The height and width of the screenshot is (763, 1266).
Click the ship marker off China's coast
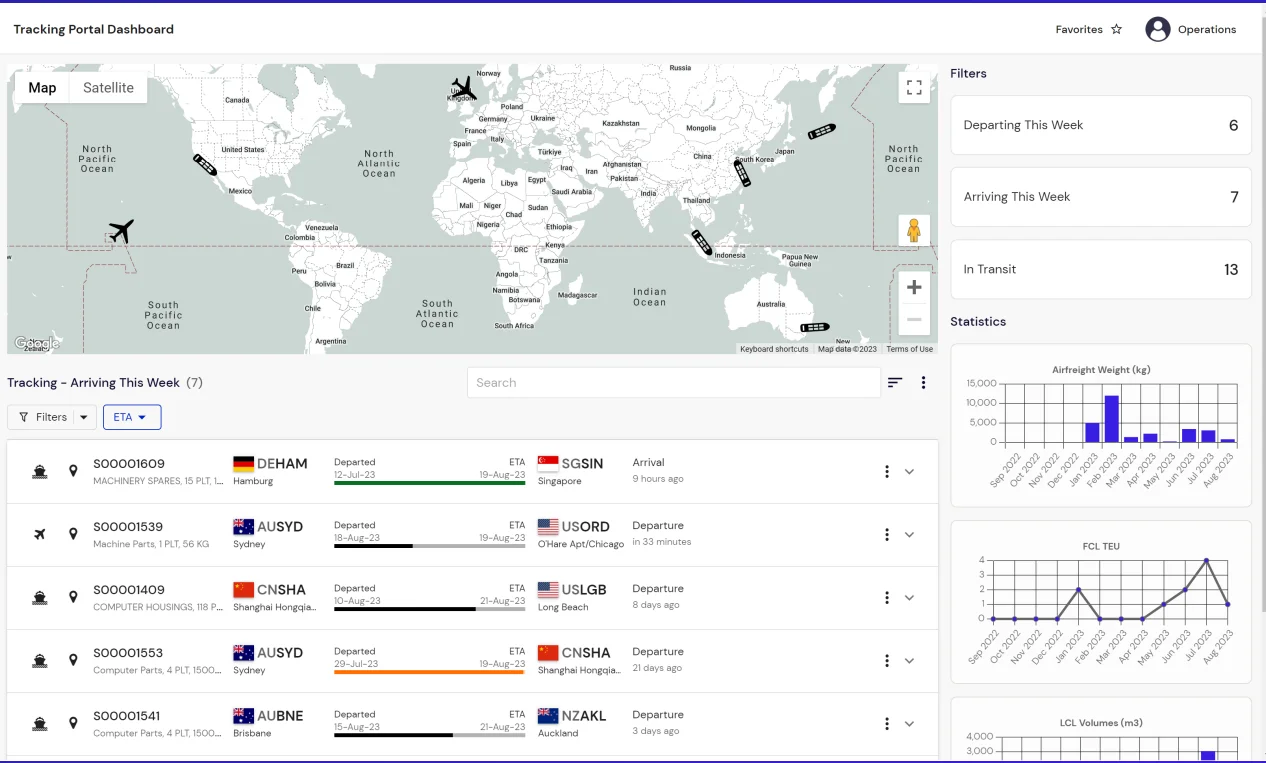click(x=741, y=172)
